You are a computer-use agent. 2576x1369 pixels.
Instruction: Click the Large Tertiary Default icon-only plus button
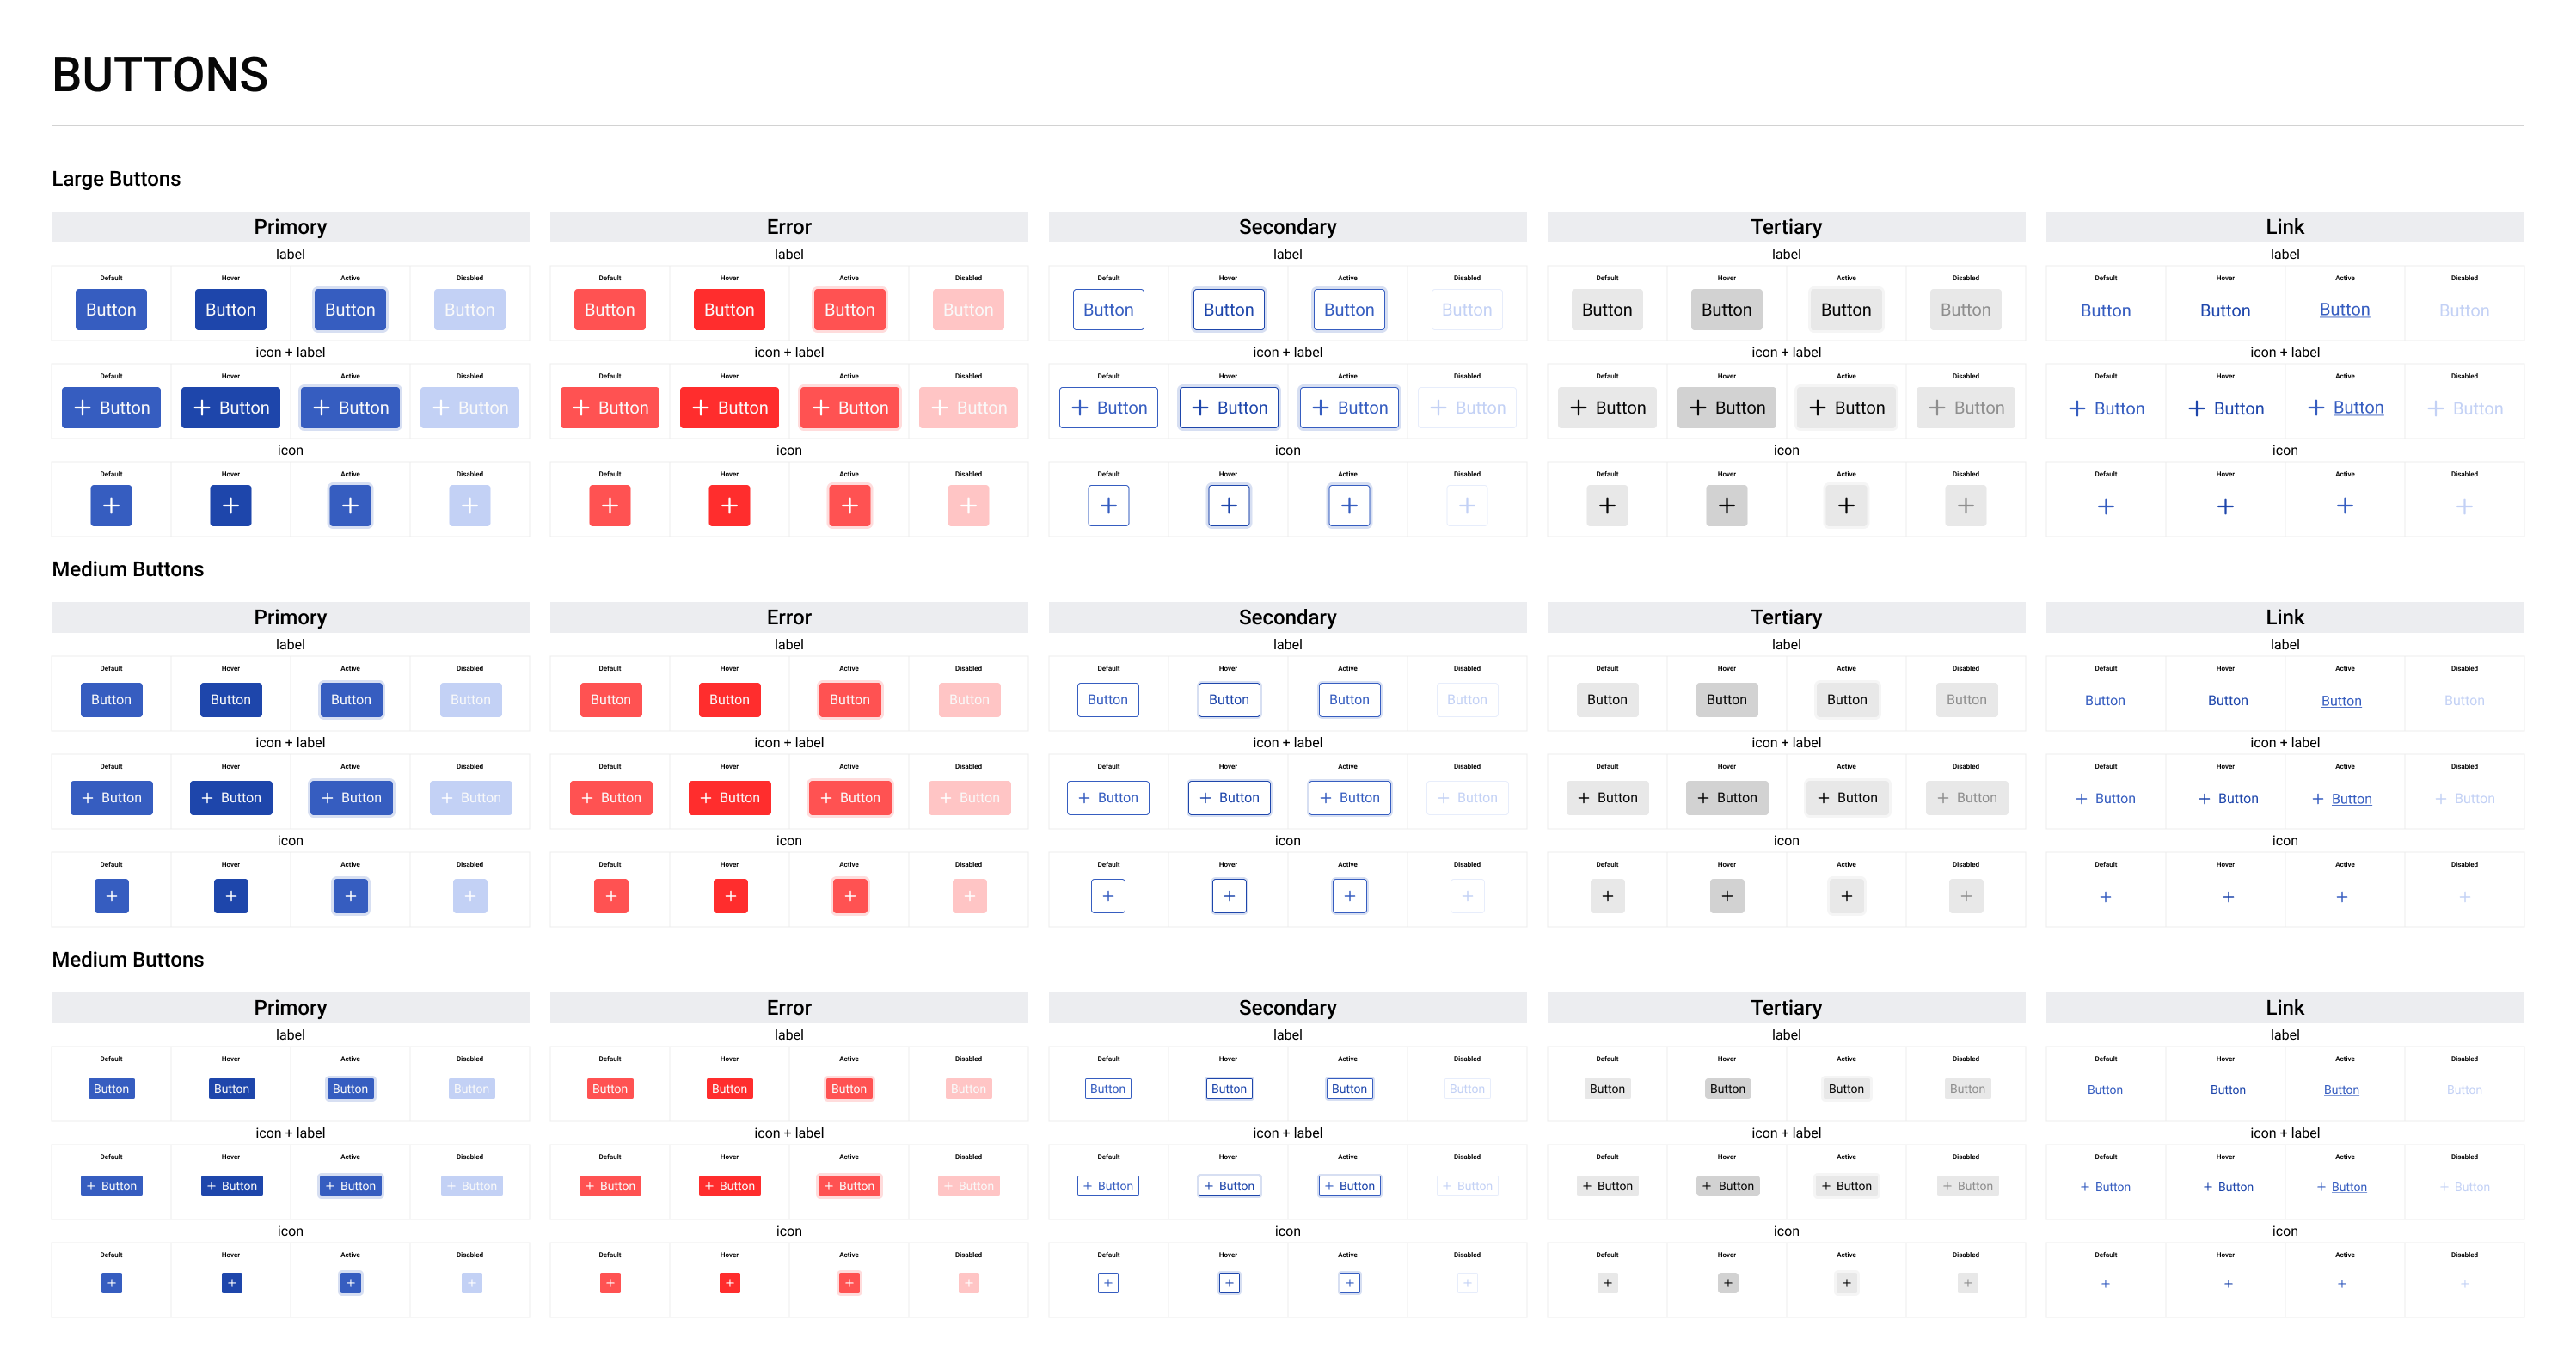pyautogui.click(x=1607, y=506)
